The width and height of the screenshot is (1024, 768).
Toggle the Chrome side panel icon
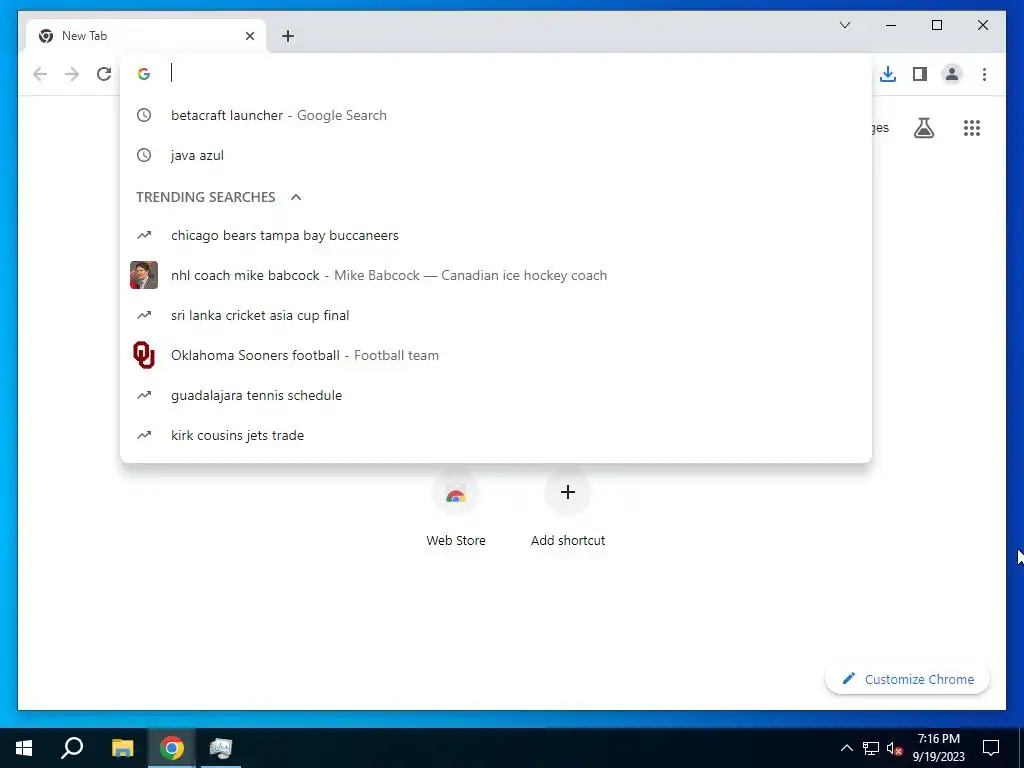pyautogui.click(x=920, y=74)
